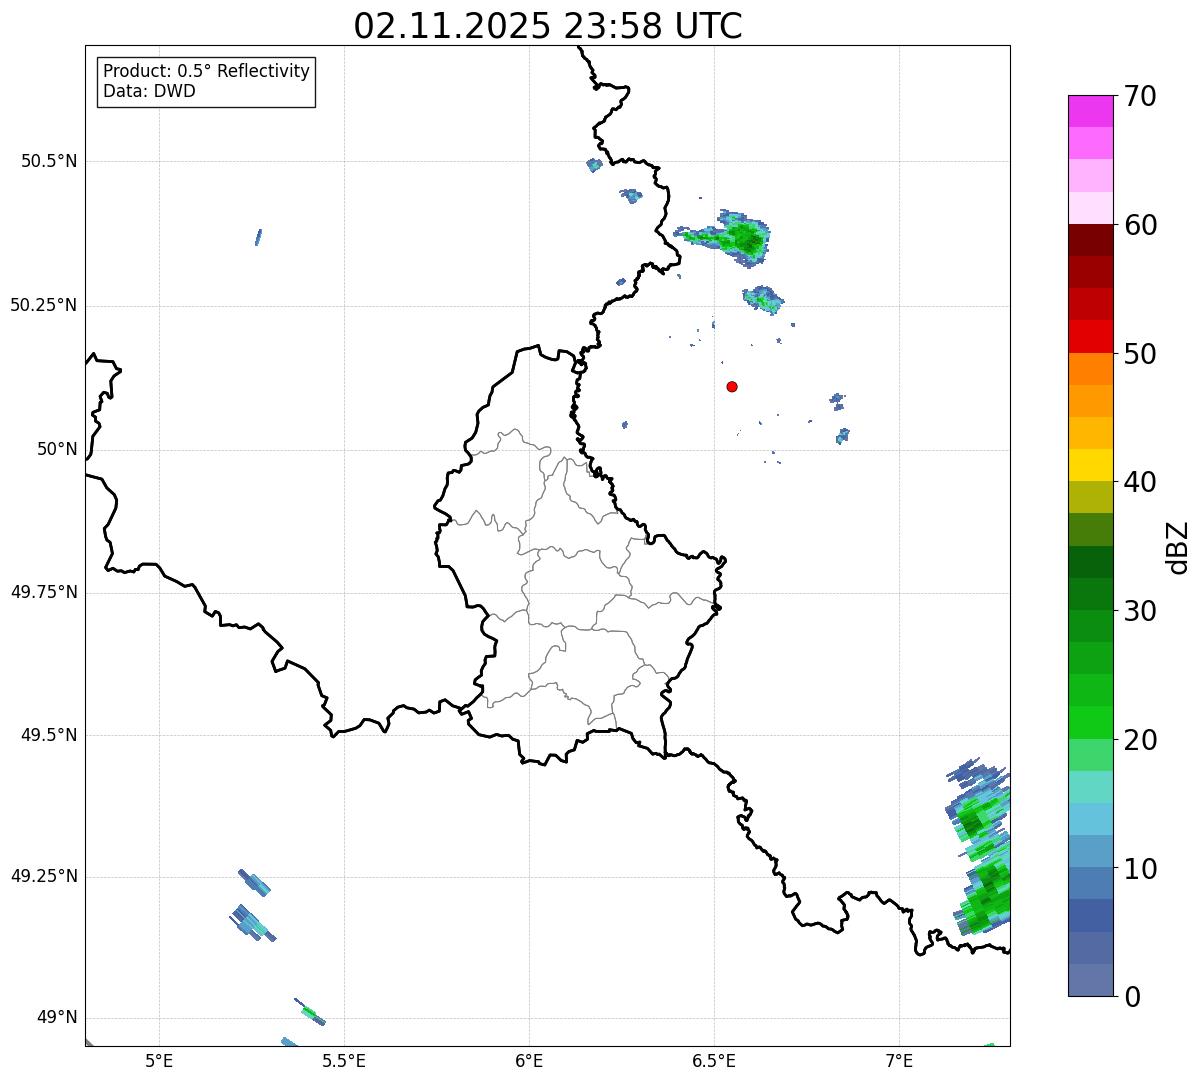Viewport: 1202px width, 1081px height.
Task: Click the colorbar tick label "0"
Action: coord(1131,997)
